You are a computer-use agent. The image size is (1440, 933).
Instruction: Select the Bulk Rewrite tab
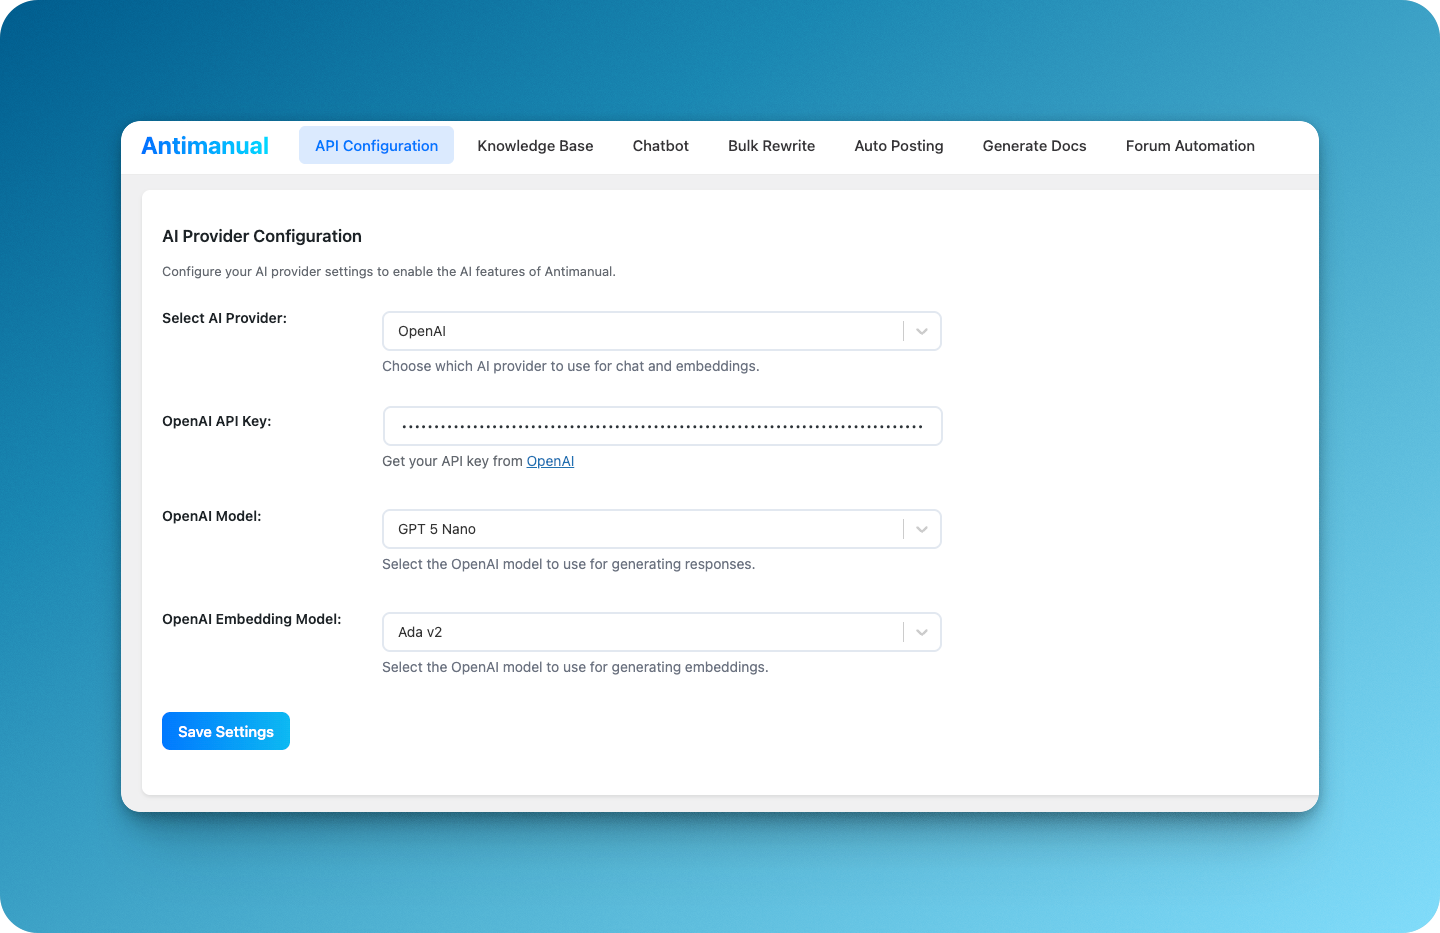click(771, 146)
